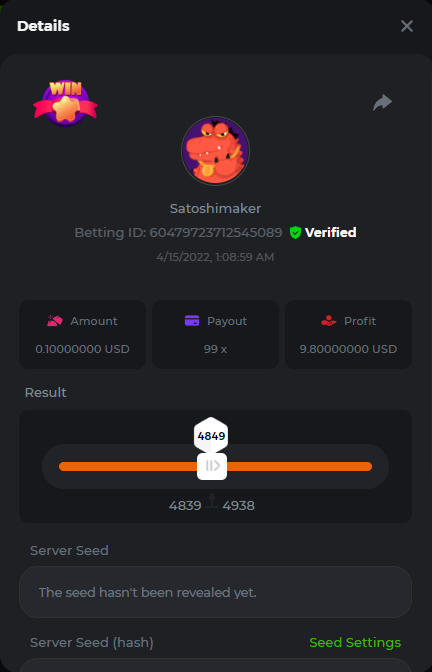Click the green Verified shield icon

pos(295,233)
